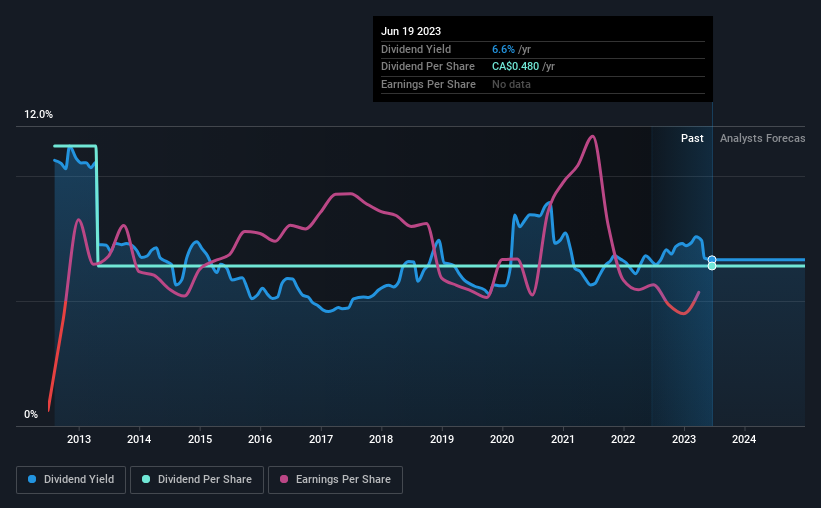
Task: Click the 2016 x-axis year label
Action: tap(260, 439)
